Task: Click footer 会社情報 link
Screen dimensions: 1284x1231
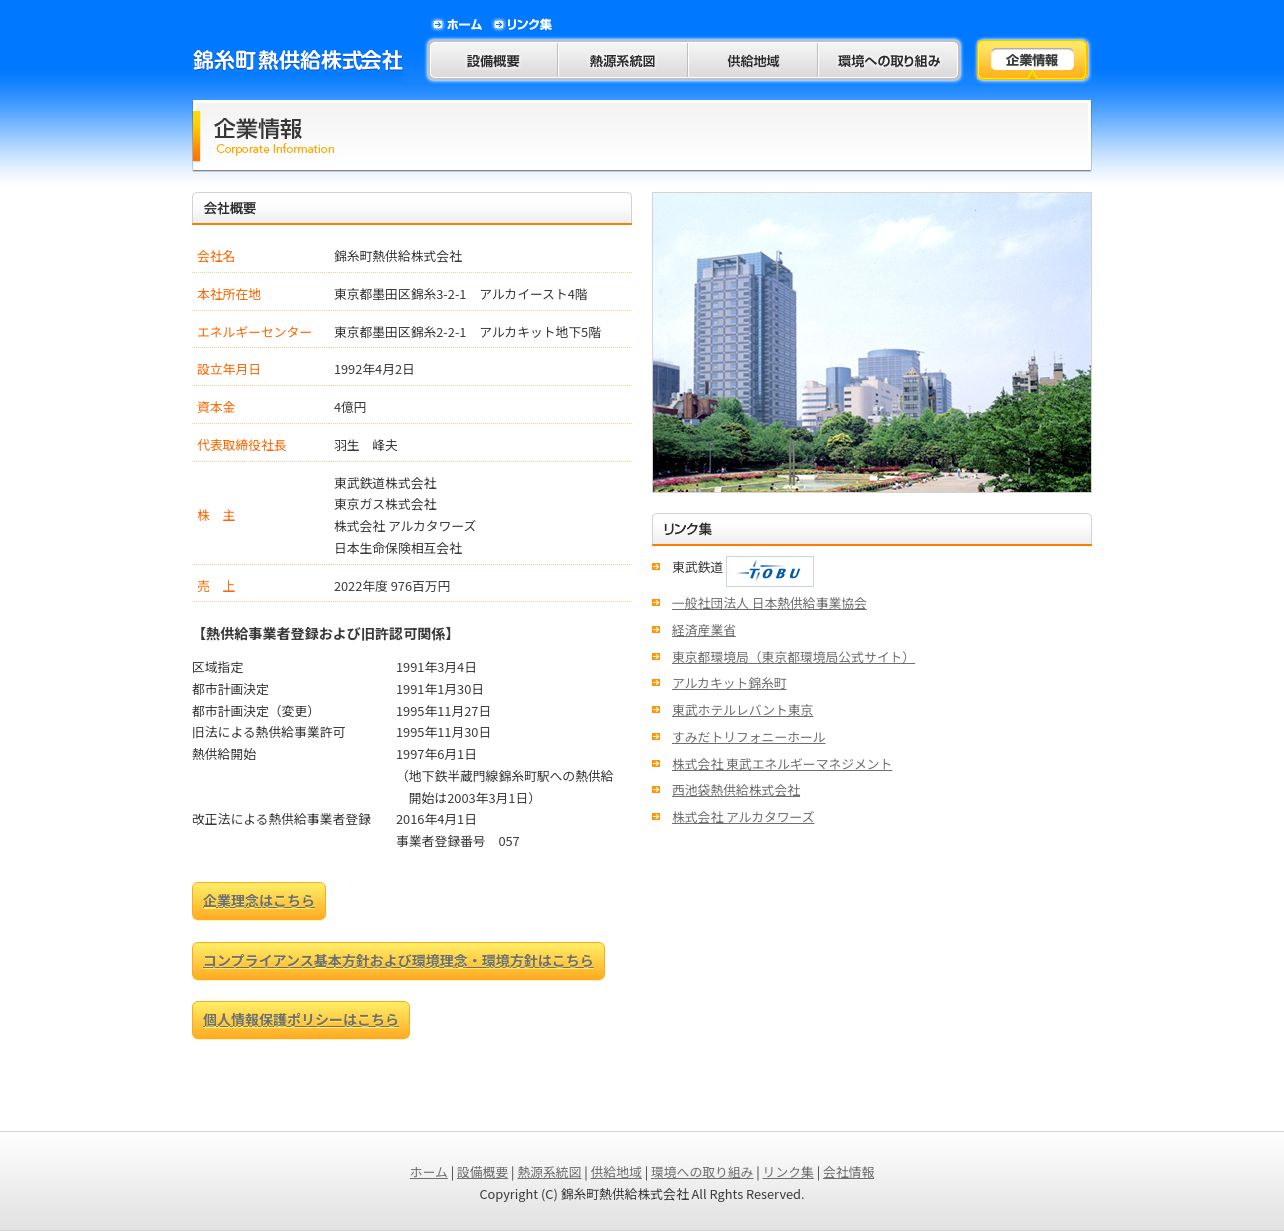Action: coord(848,1172)
